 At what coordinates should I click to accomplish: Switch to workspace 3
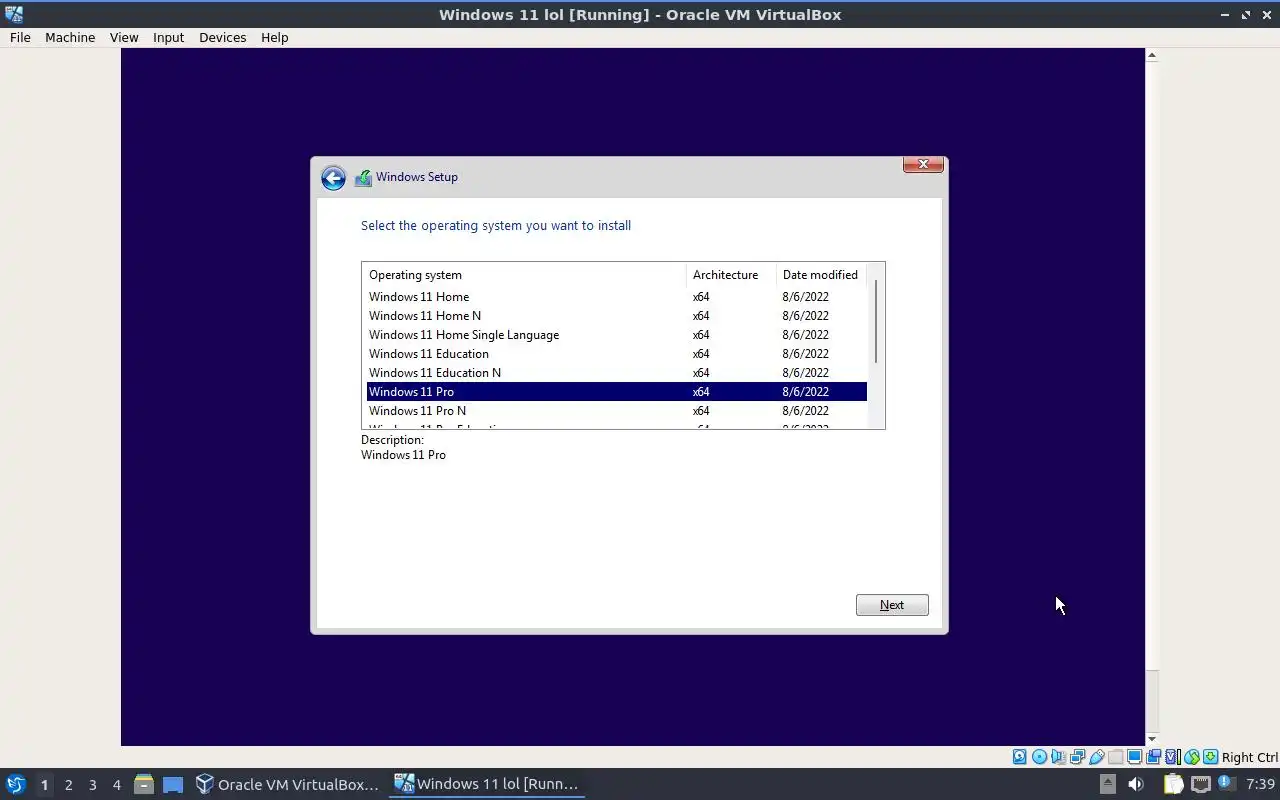tap(92, 785)
